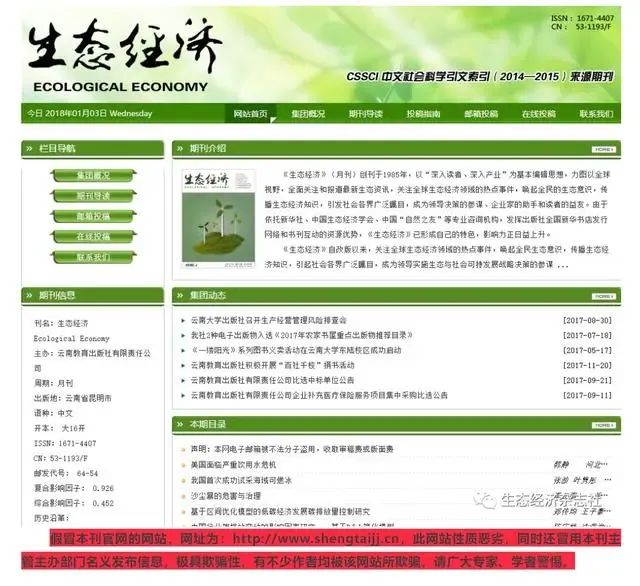Click MORE icon in 本期目录 section header
This screenshot has height=586, width=640.
tap(602, 425)
